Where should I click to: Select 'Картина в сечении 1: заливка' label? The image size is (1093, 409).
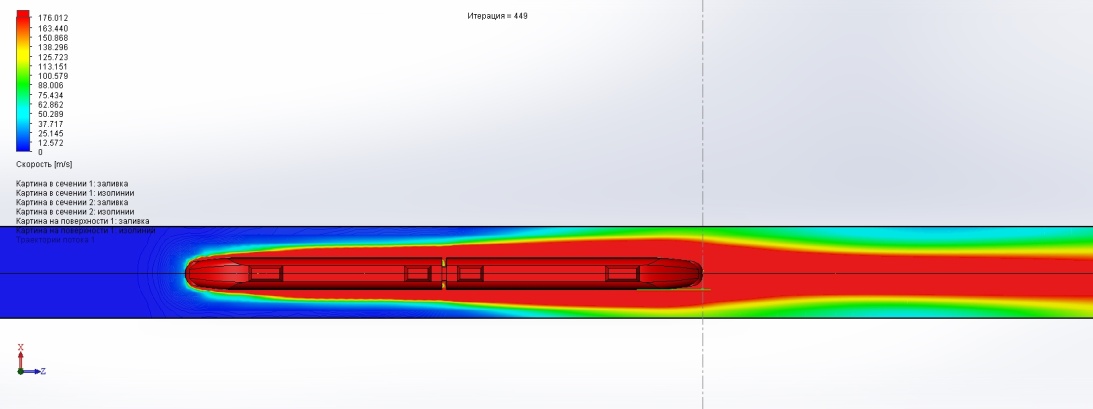pyautogui.click(x=72, y=184)
